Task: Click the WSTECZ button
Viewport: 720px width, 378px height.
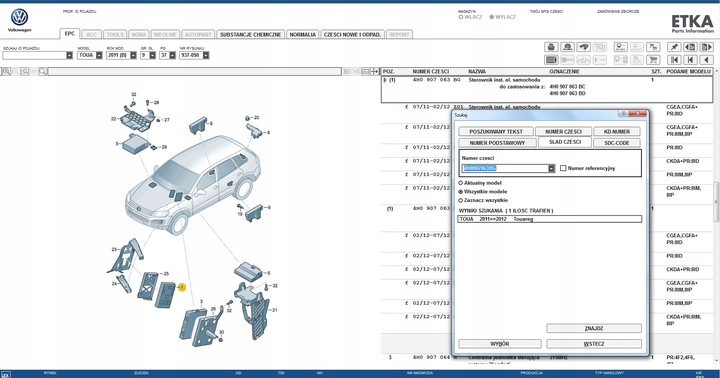Action: pyautogui.click(x=594, y=344)
